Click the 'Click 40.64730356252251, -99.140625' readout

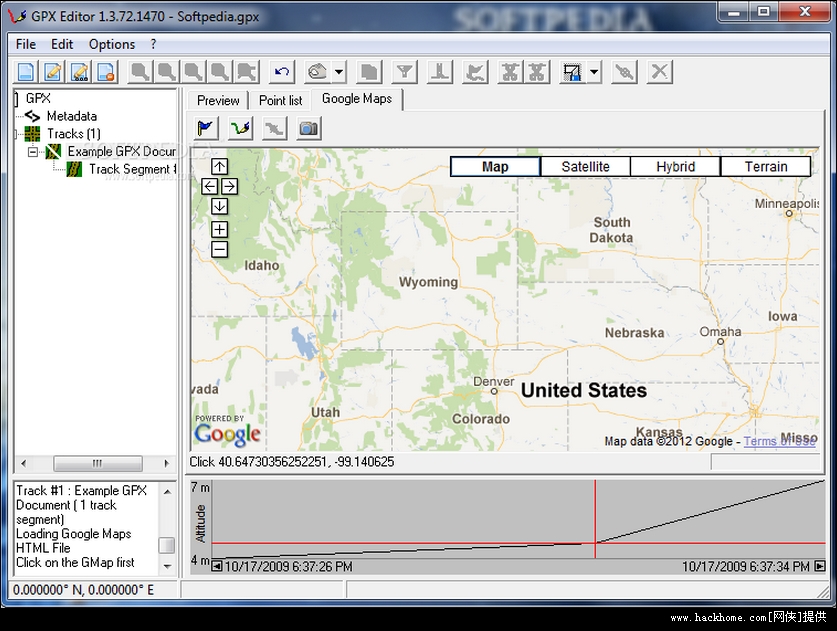point(292,462)
